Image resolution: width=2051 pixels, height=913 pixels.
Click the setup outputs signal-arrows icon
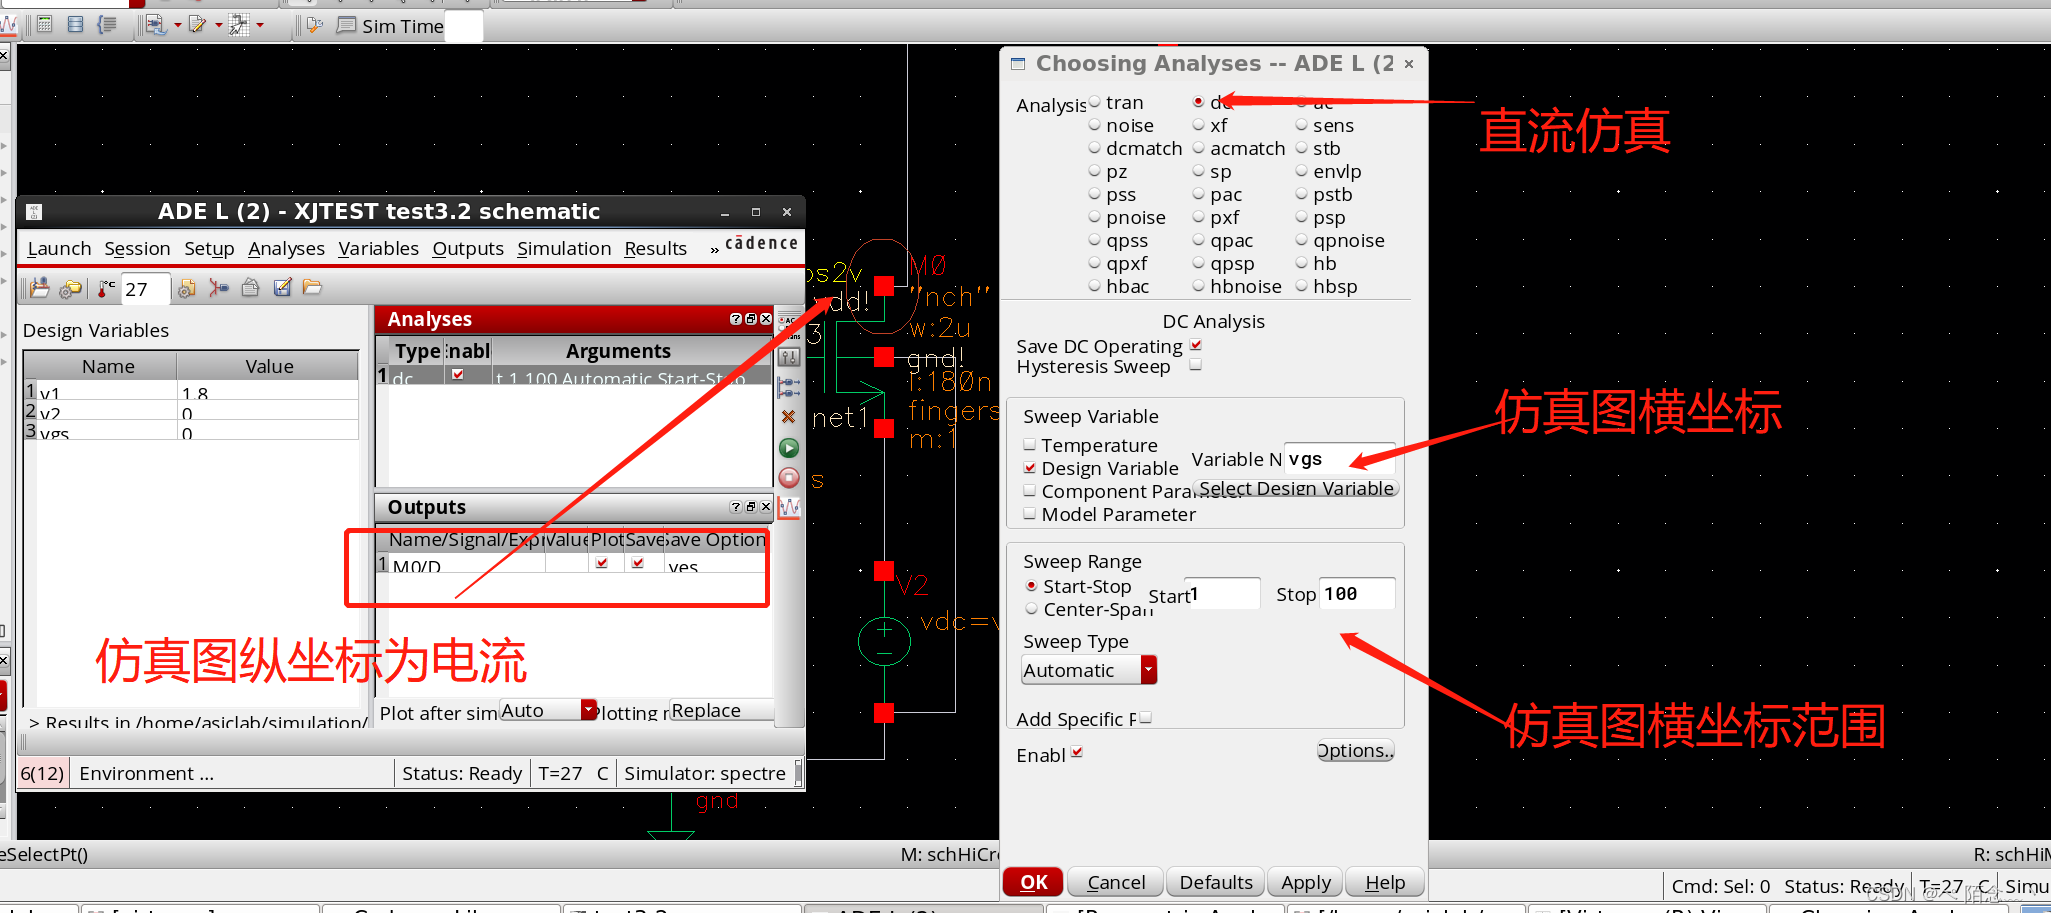789,387
